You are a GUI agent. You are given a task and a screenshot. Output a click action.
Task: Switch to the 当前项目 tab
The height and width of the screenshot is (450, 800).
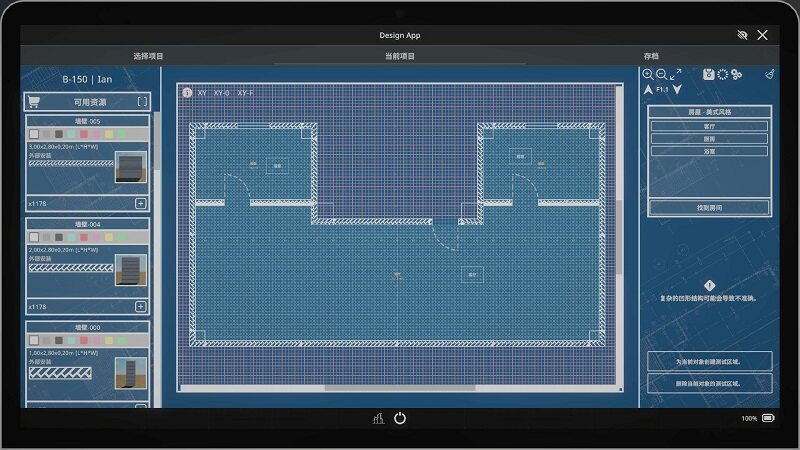pos(399,56)
